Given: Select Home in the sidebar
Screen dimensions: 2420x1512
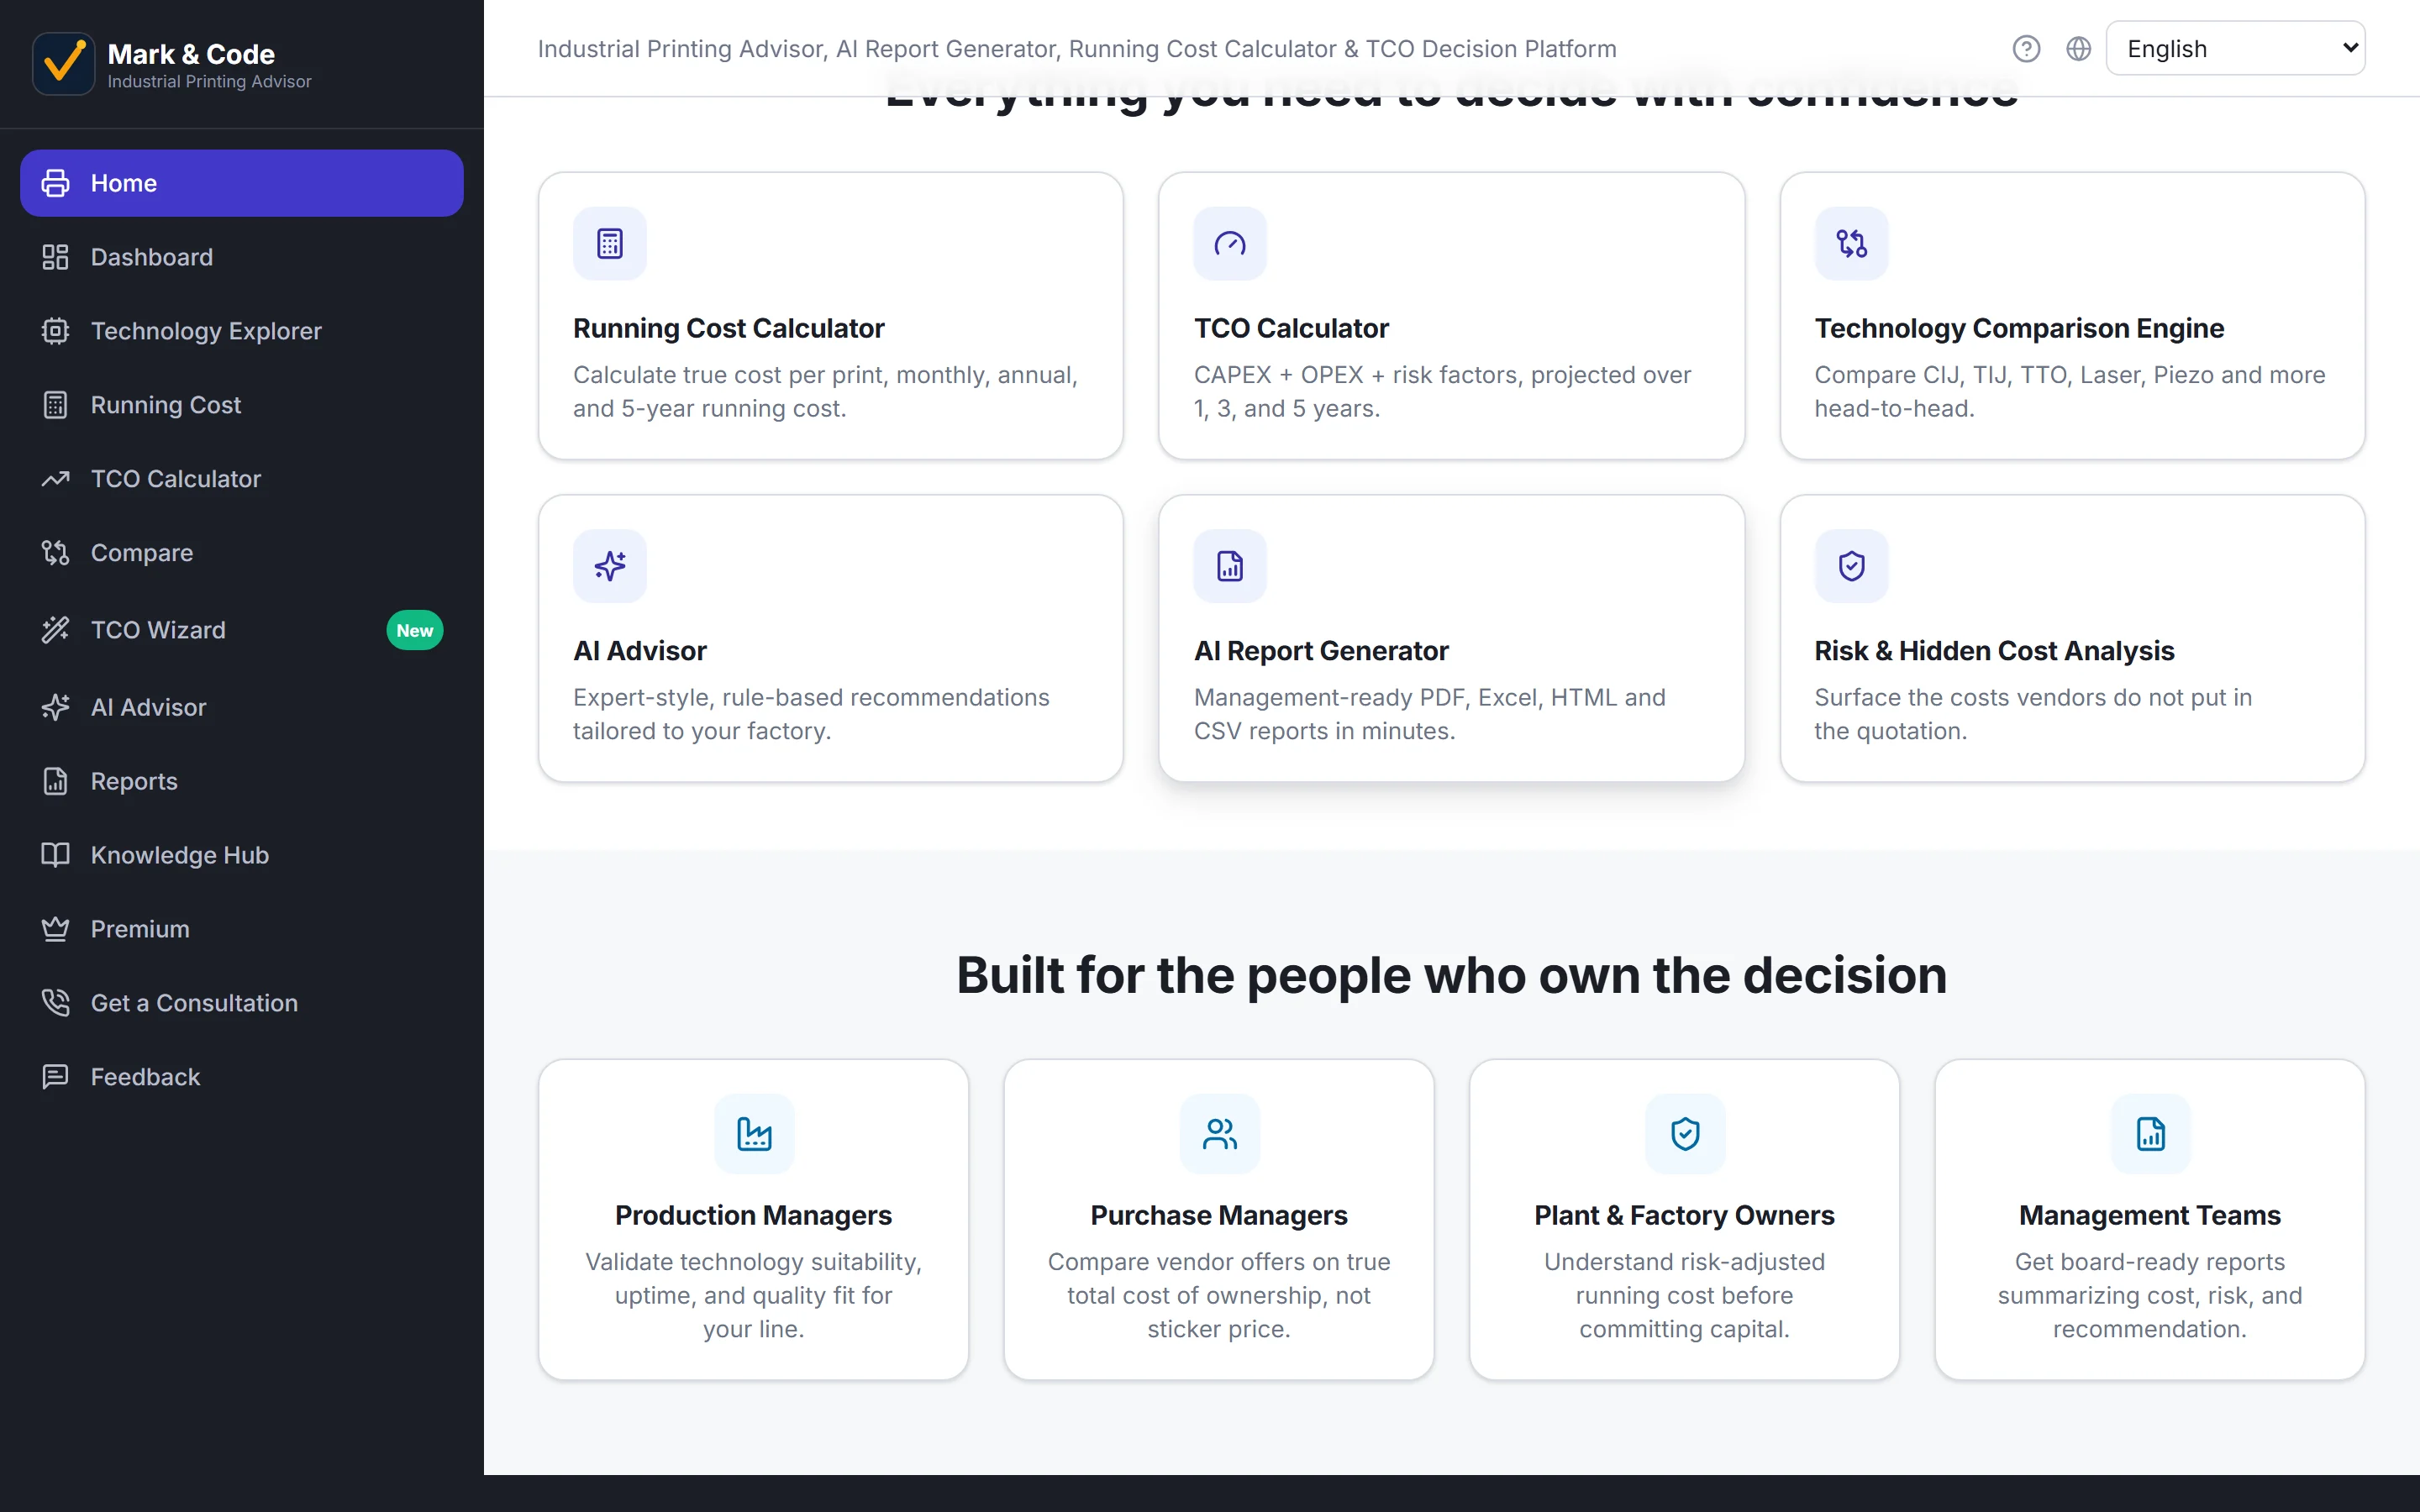Looking at the screenshot, I should click(x=242, y=183).
